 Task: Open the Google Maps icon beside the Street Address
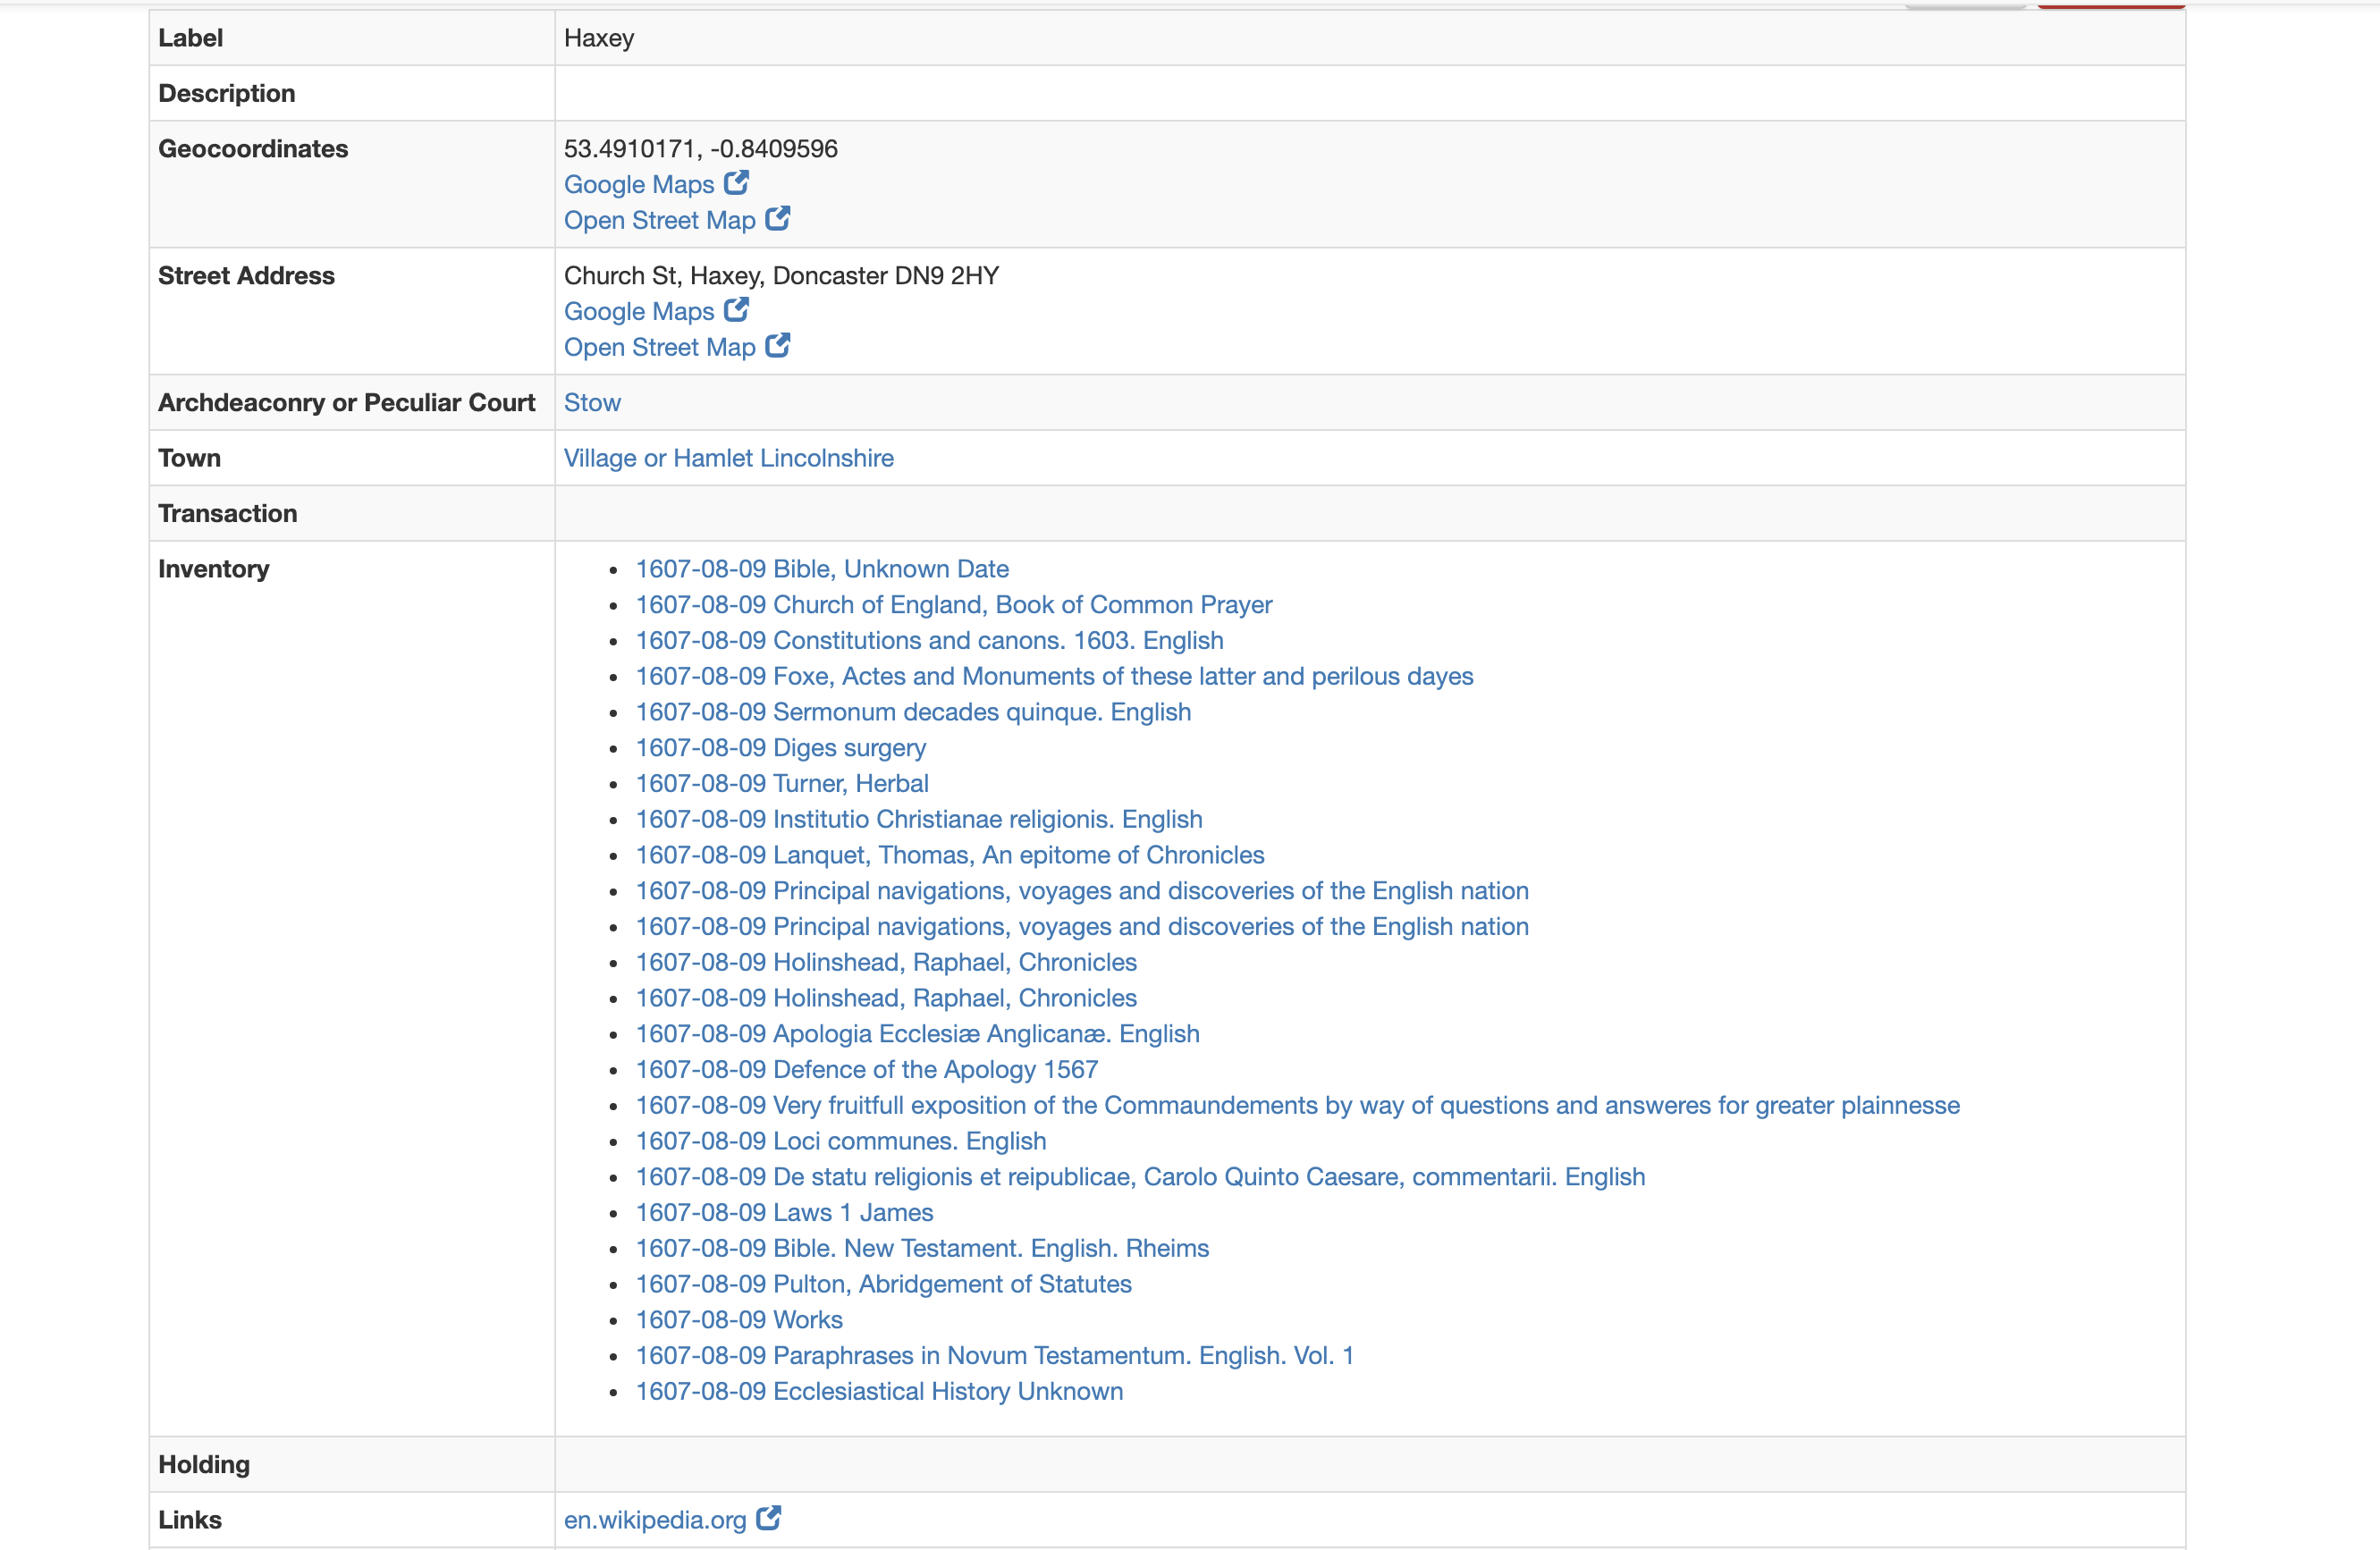coord(736,310)
